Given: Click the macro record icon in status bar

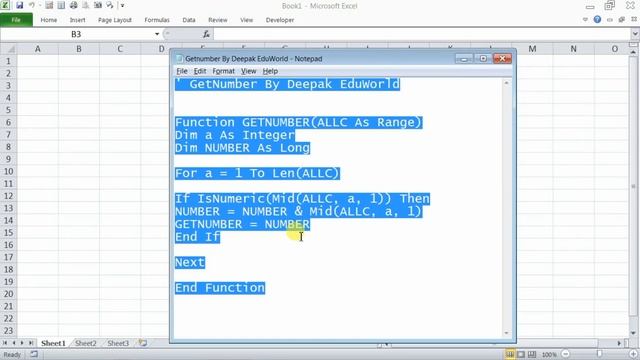Looking at the screenshot, I should [34, 354].
